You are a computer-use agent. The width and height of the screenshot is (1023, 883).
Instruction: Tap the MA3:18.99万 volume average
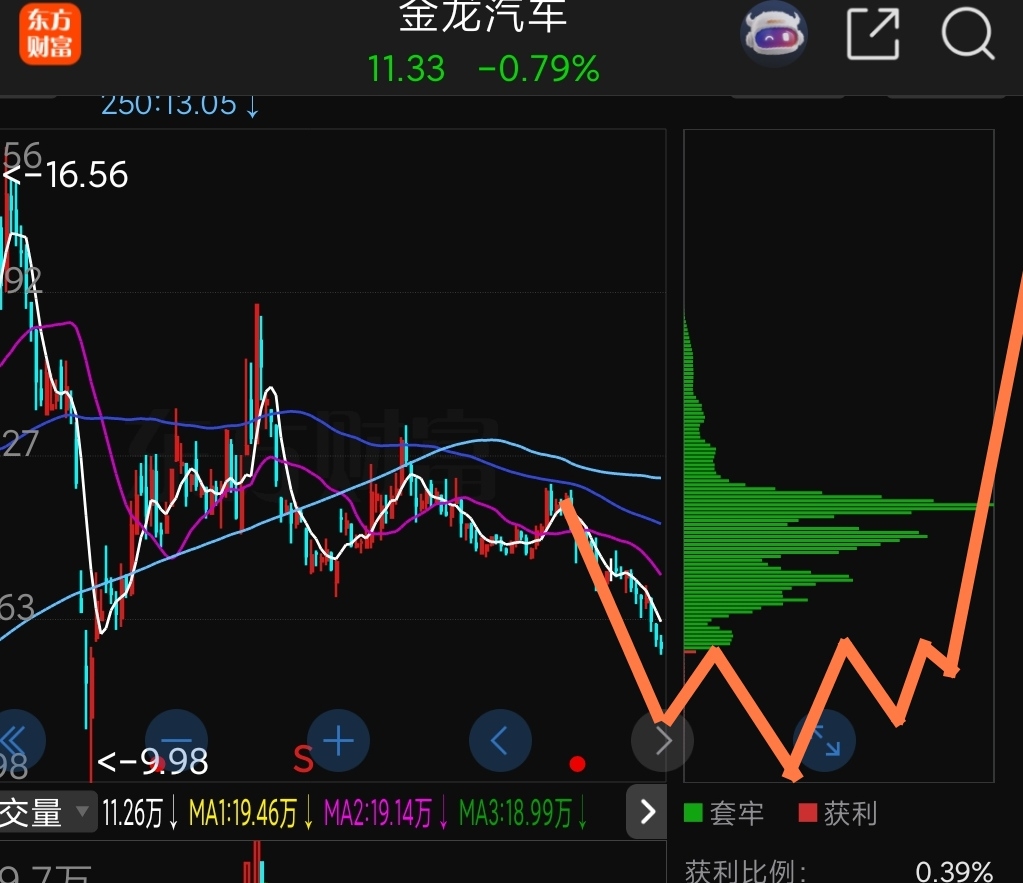(515, 813)
